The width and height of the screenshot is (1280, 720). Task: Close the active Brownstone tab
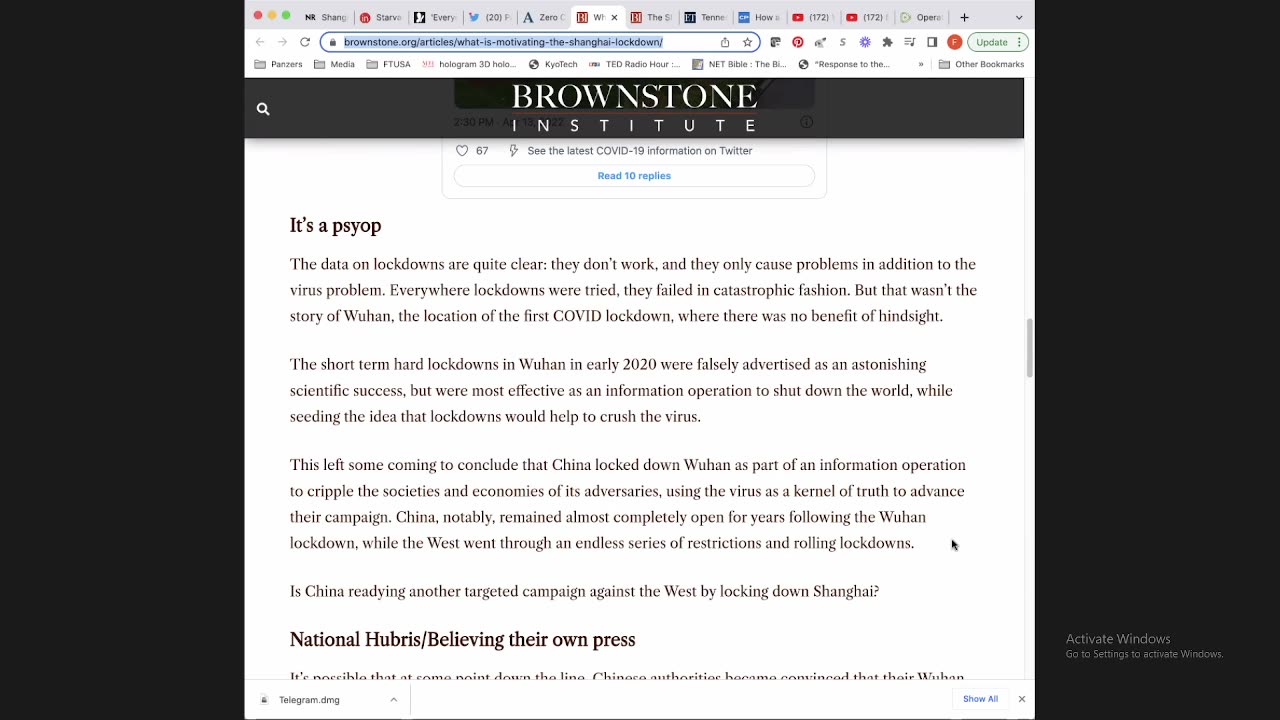click(x=614, y=17)
